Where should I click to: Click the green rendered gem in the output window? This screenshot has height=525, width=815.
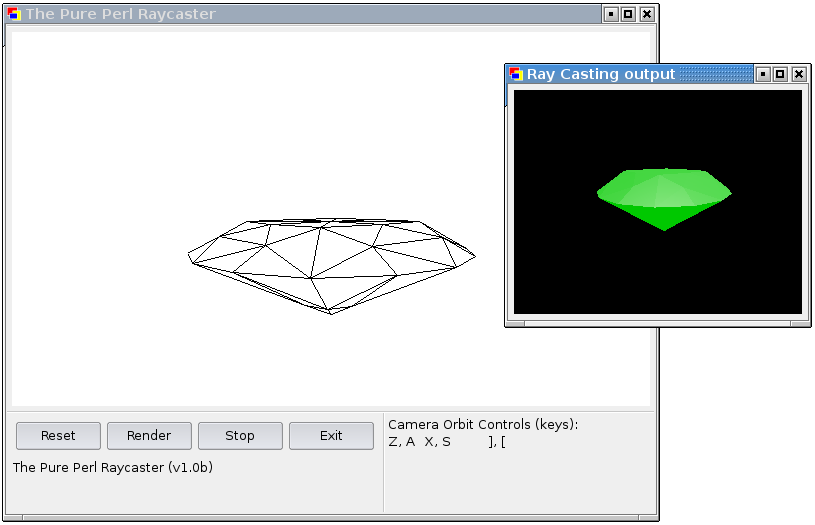point(664,199)
